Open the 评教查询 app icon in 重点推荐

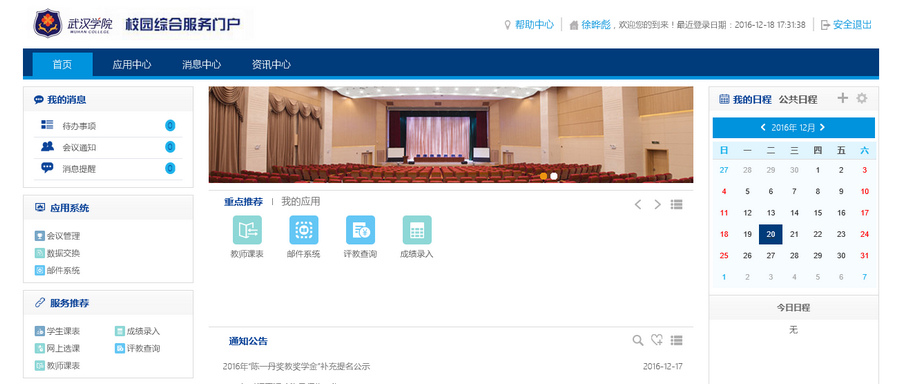click(360, 230)
